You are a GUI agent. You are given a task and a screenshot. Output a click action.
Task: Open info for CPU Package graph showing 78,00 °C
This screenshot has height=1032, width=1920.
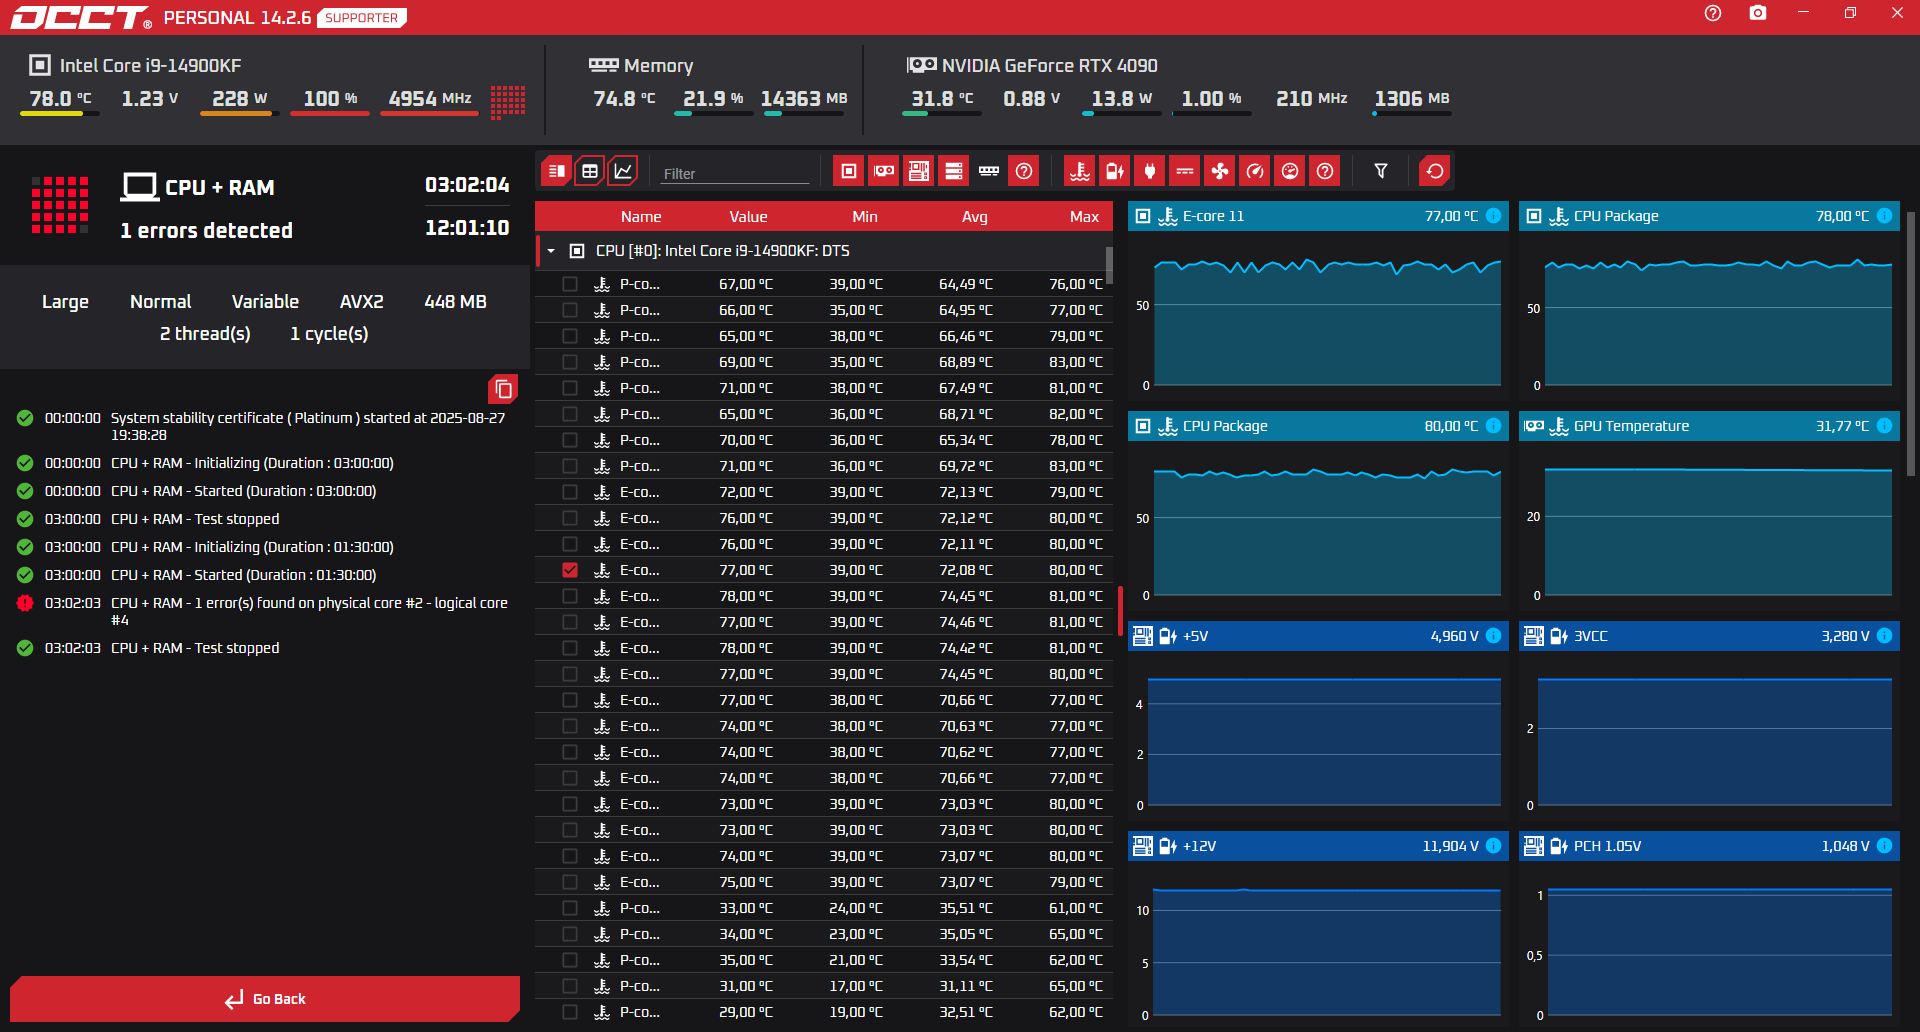[1884, 216]
